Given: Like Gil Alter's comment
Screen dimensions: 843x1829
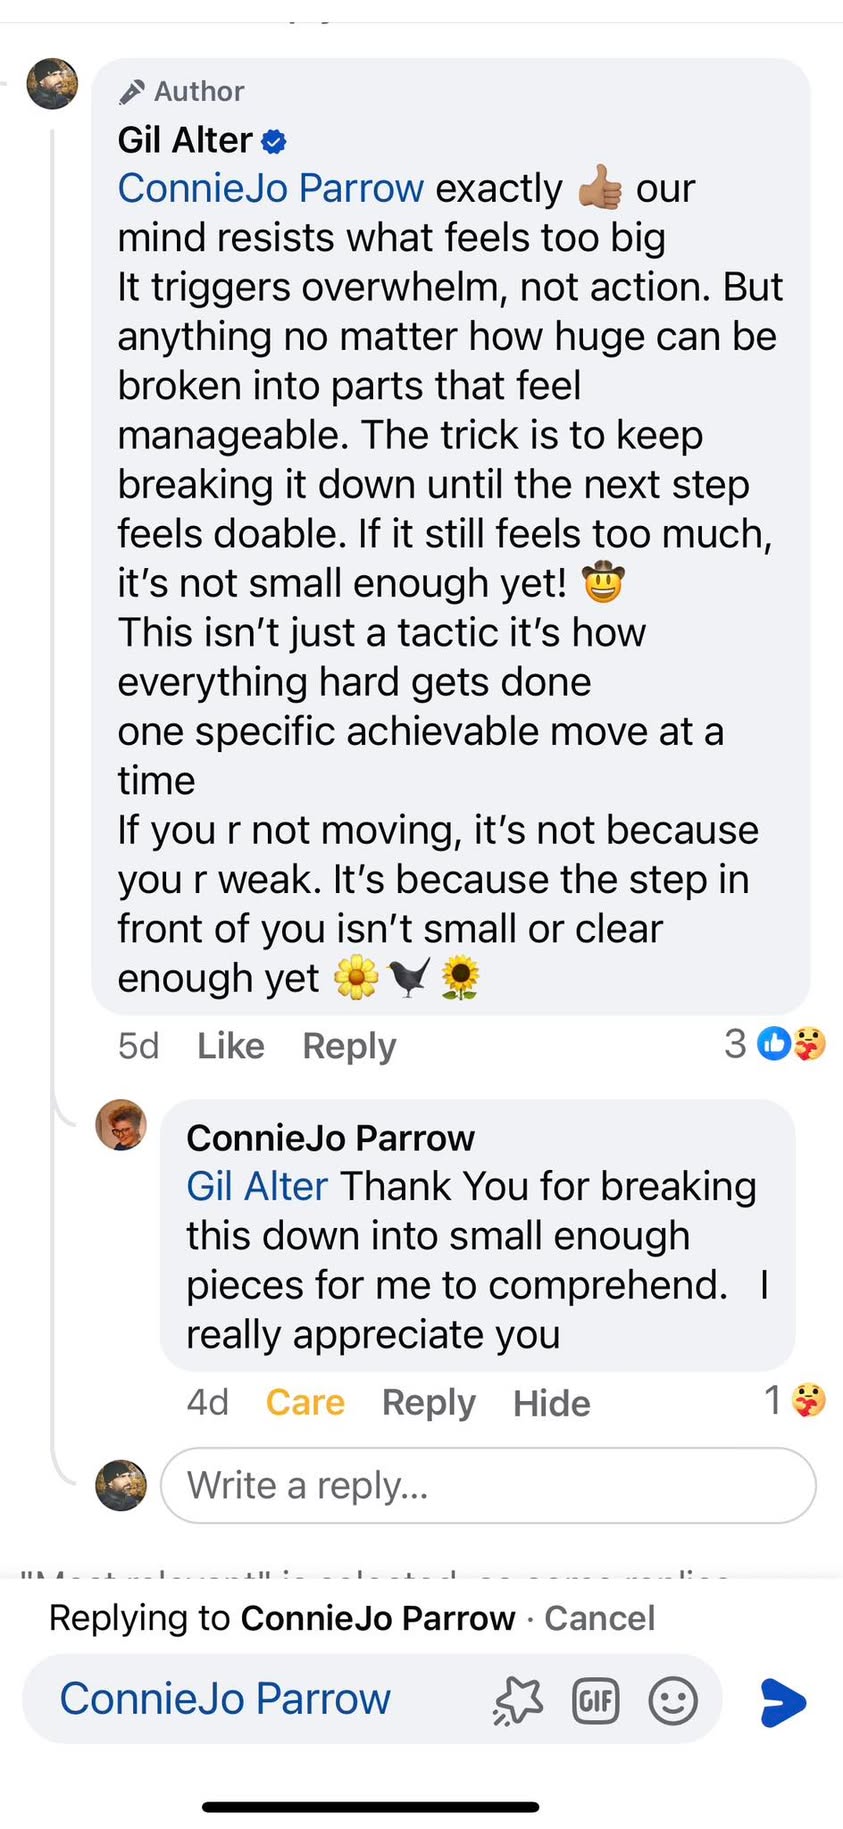Looking at the screenshot, I should [231, 1046].
